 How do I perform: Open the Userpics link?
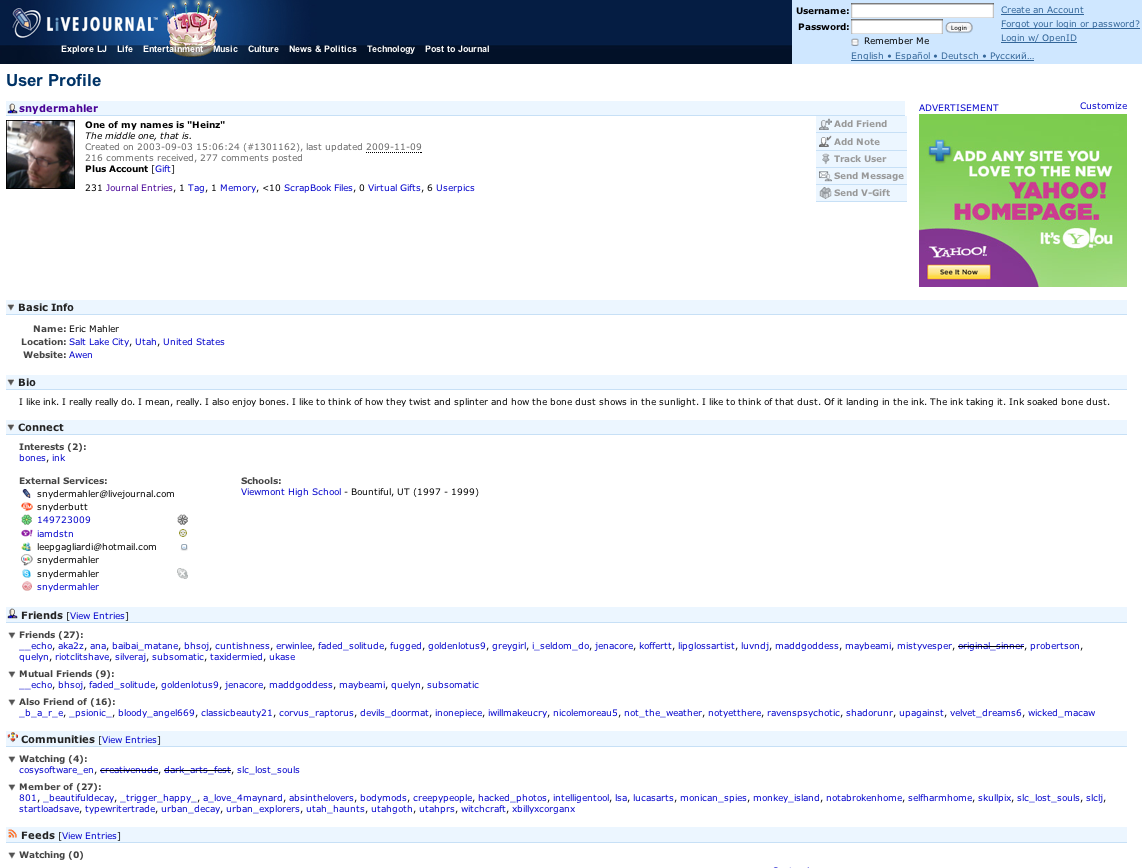[x=455, y=188]
